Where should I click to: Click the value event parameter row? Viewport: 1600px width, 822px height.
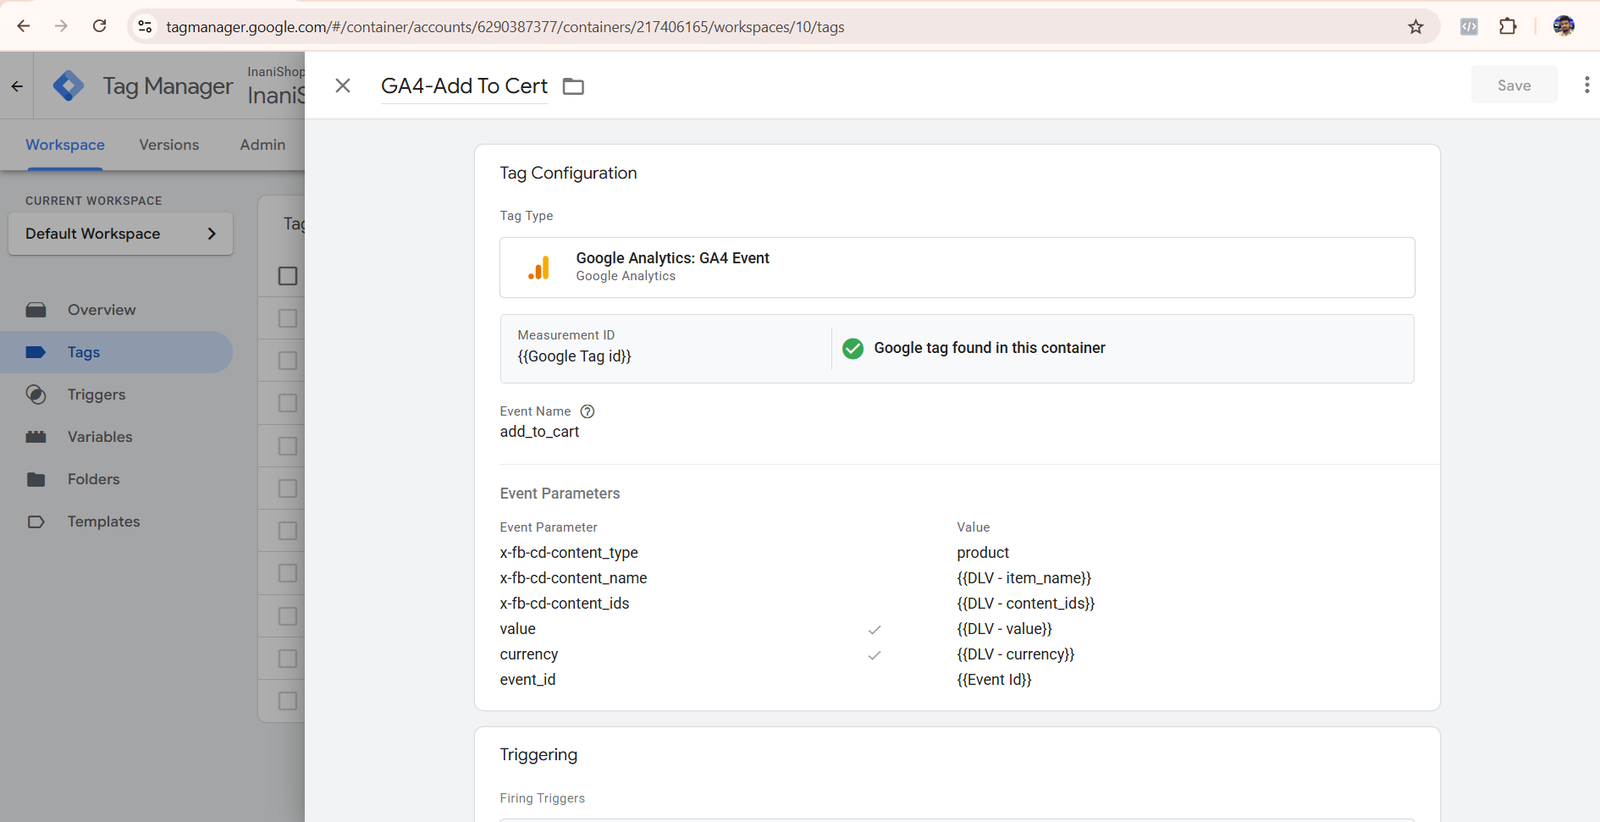tap(957, 629)
